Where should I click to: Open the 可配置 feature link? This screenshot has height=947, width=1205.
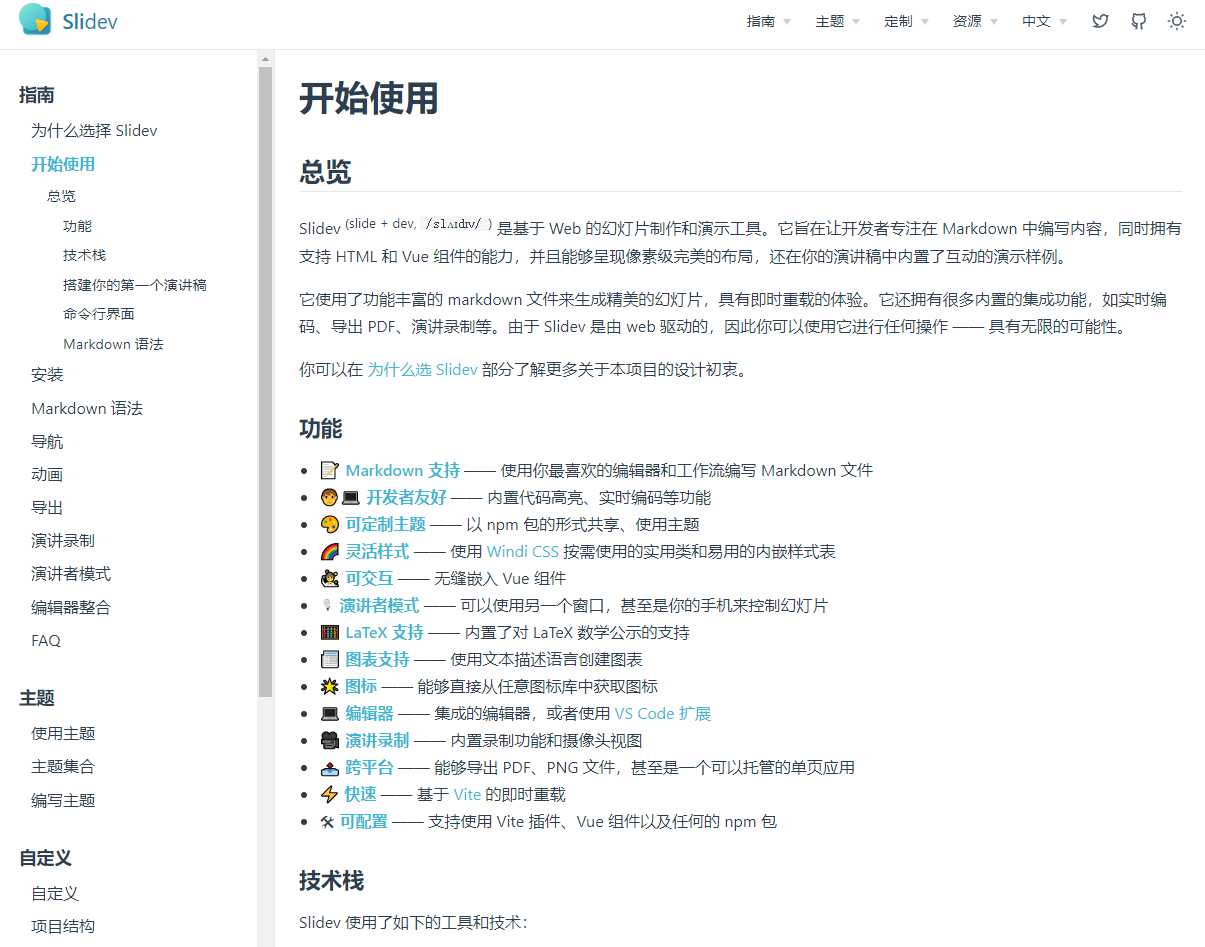point(364,821)
